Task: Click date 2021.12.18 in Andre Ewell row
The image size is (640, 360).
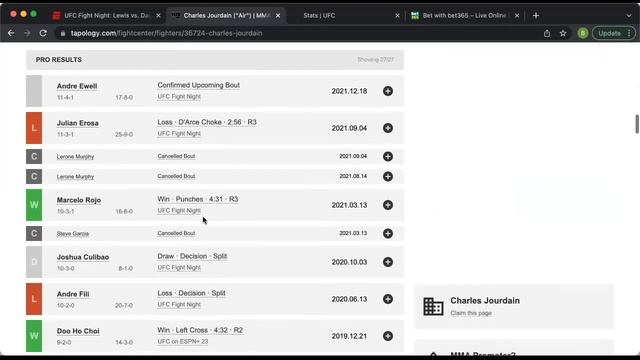Action: point(349,91)
